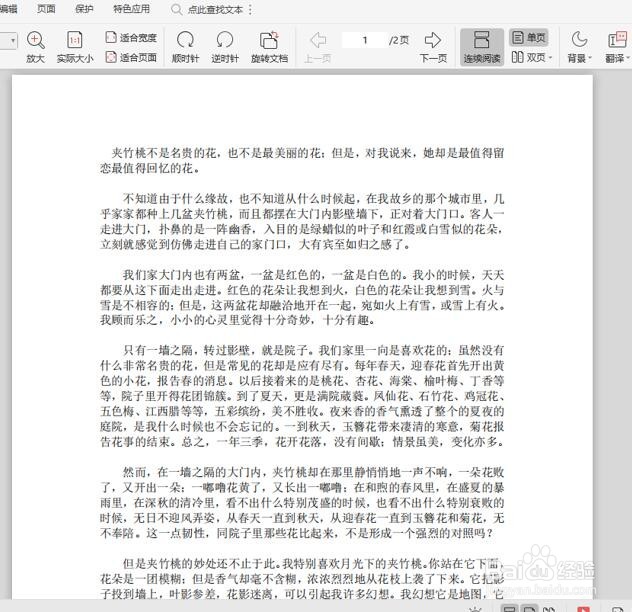This screenshot has height=612, width=632.
Task: Open the search options dots menu
Action: click(250, 9)
